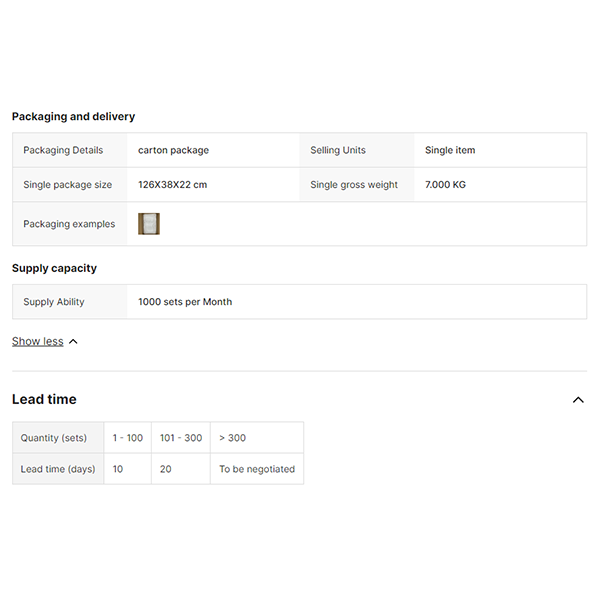Collapse the Lead time section arrow
Viewport: 600px width, 600px height.
tap(578, 400)
